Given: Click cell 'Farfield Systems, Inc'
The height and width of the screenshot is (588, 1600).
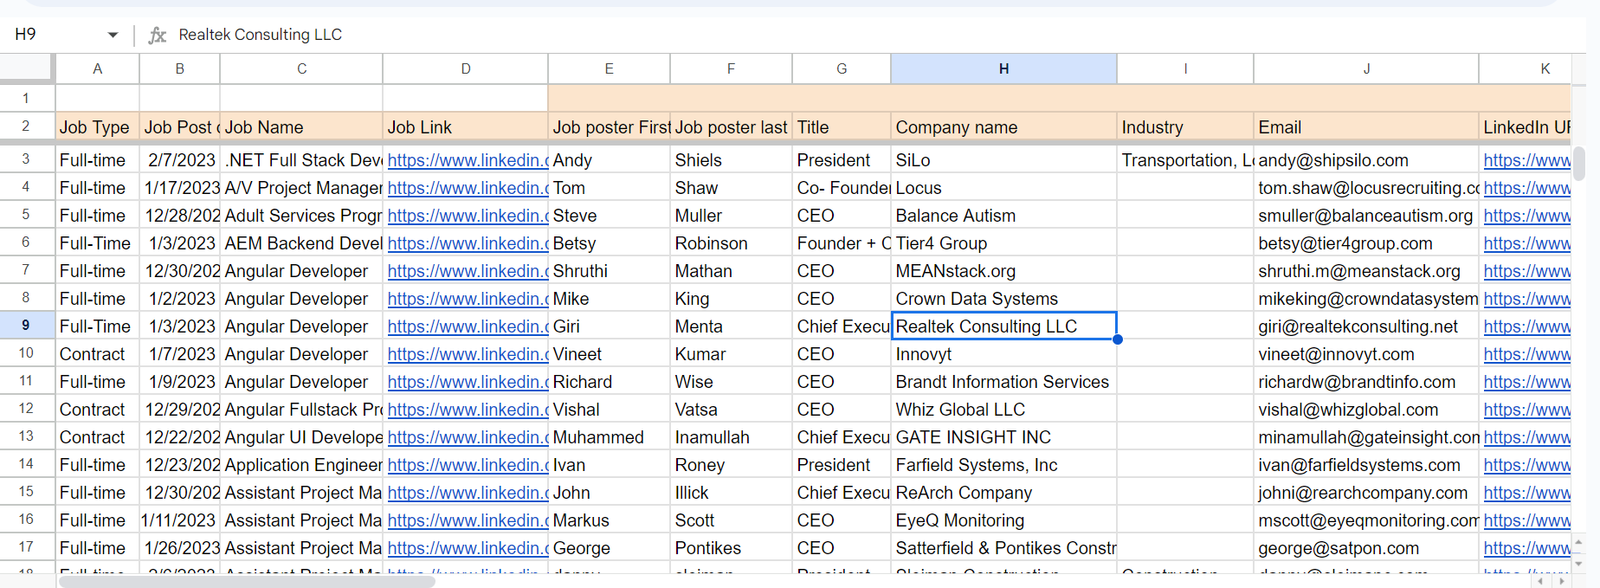Looking at the screenshot, I should pos(1004,465).
